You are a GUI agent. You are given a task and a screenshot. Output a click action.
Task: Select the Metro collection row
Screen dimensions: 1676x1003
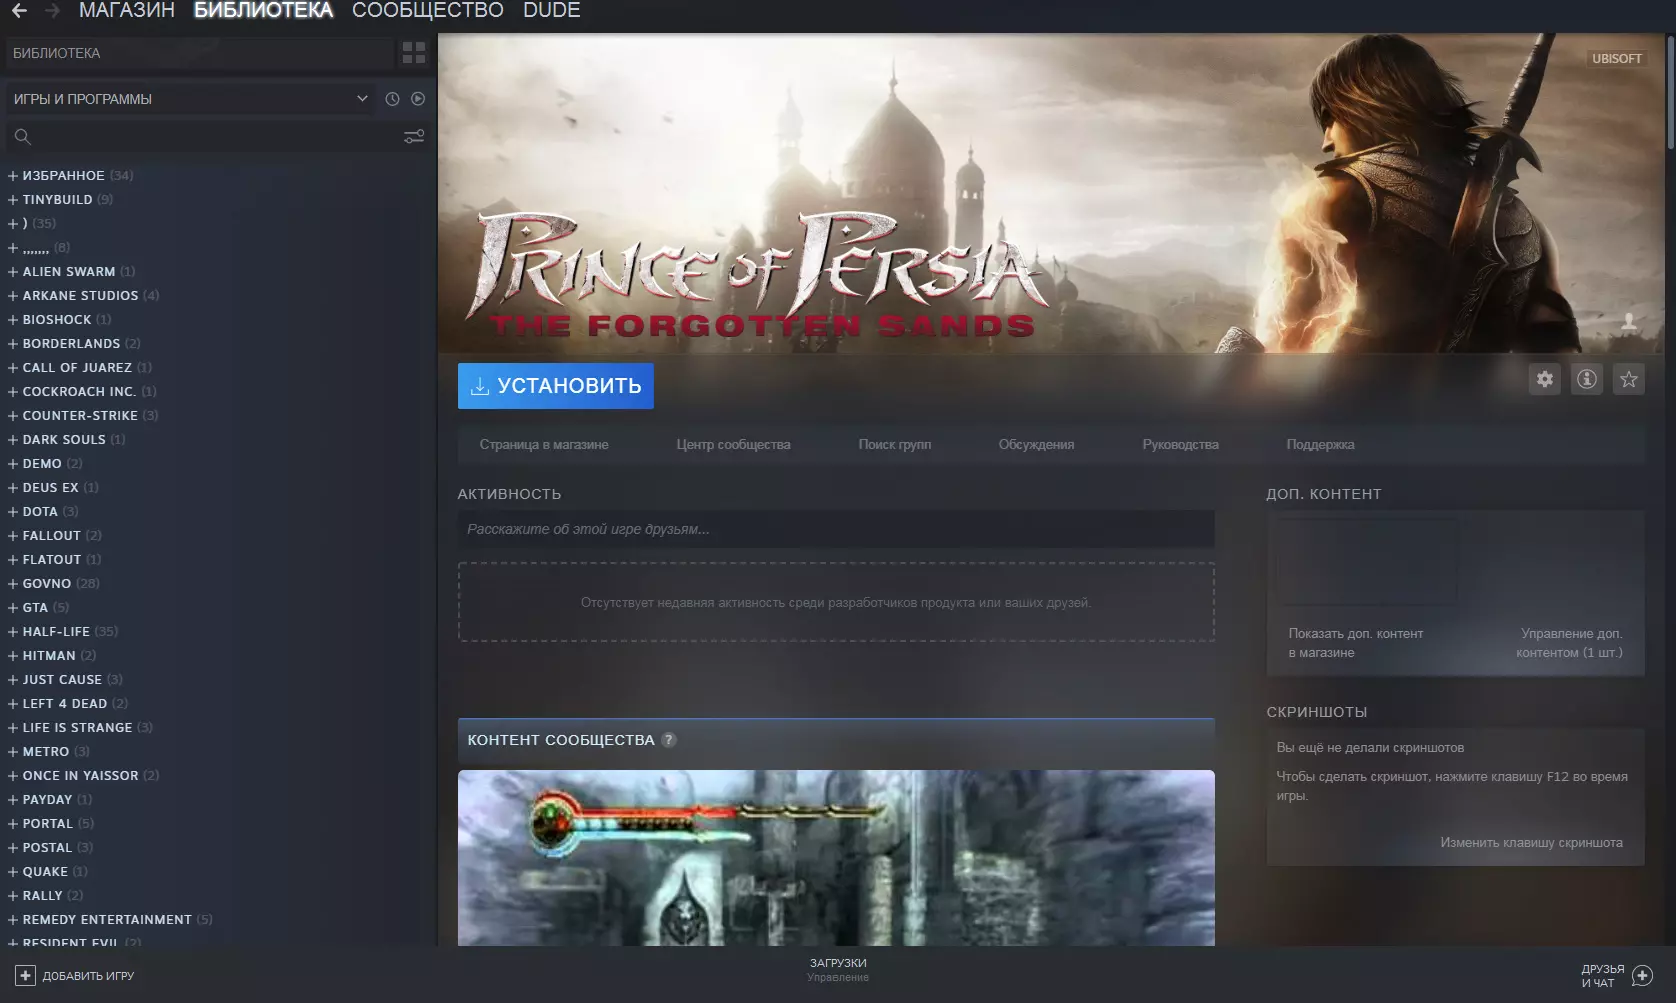(x=218, y=752)
